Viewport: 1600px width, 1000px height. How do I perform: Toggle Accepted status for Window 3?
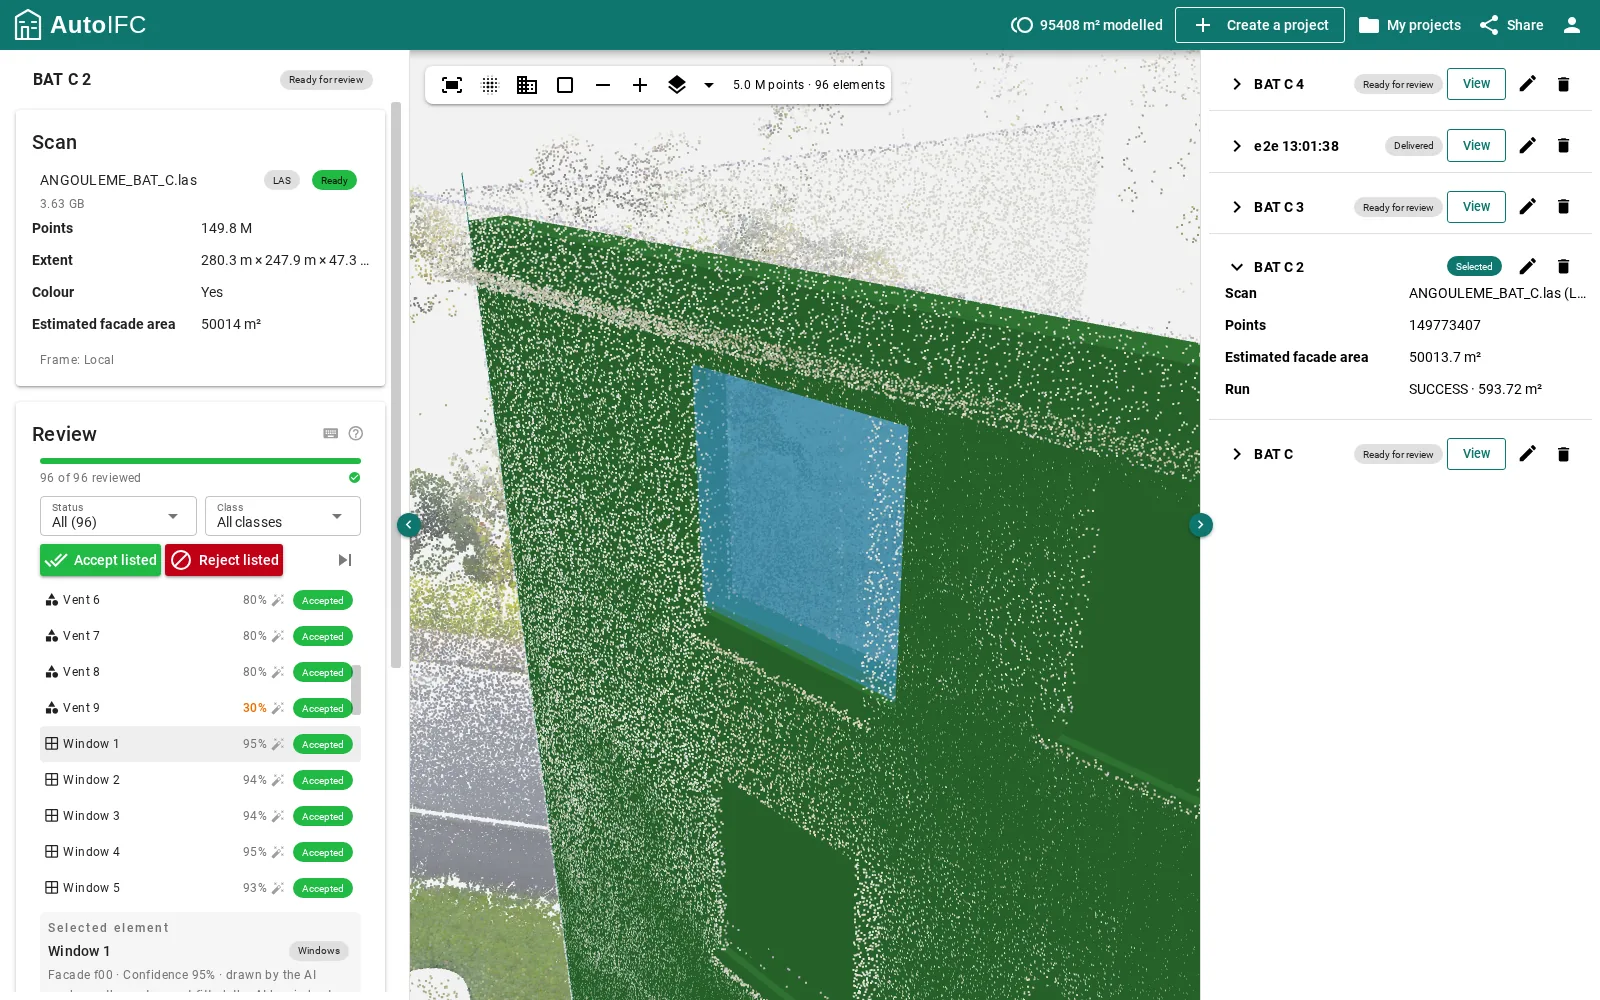[322, 817]
